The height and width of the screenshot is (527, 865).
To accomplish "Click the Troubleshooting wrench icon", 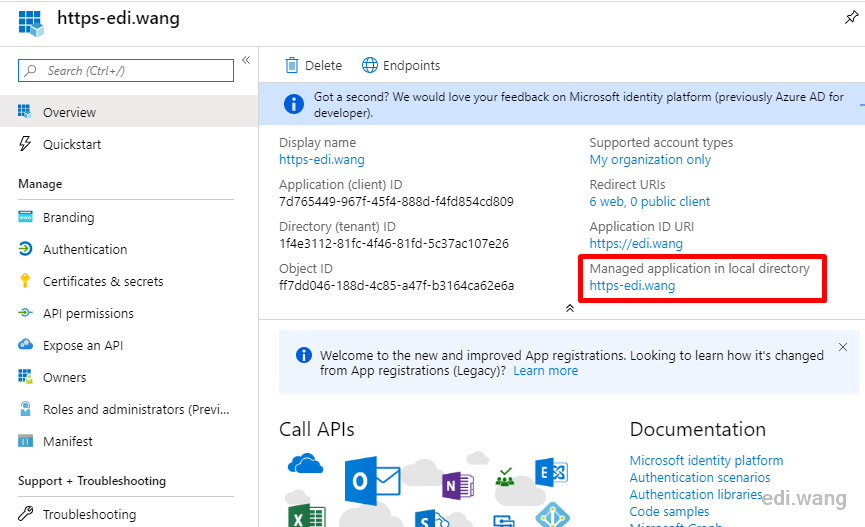I will (25, 514).
